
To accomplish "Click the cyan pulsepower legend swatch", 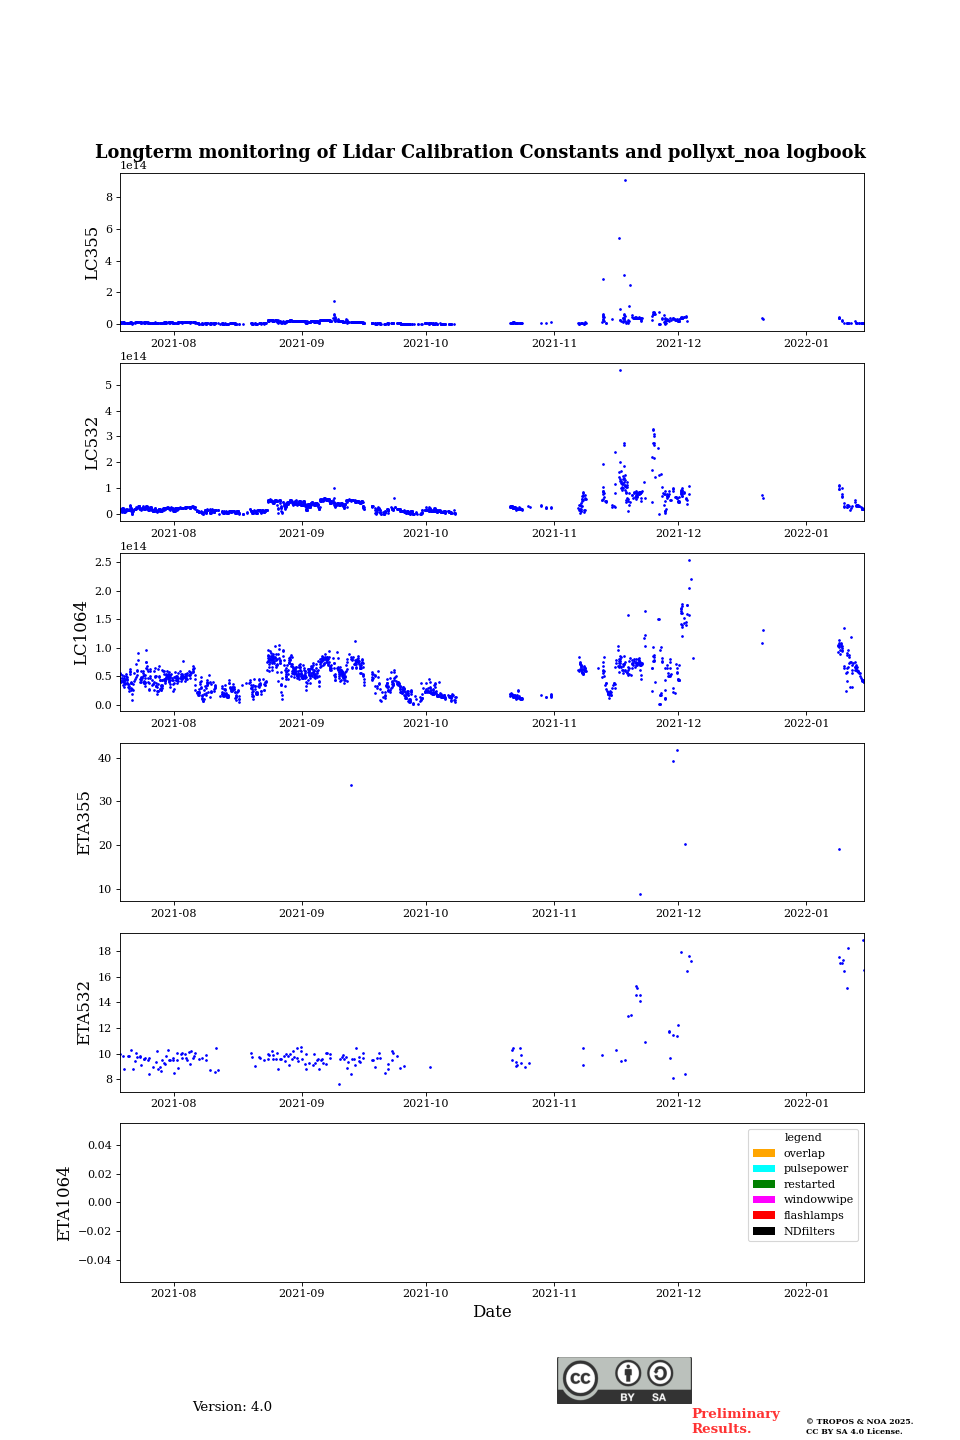I will pos(764,1169).
